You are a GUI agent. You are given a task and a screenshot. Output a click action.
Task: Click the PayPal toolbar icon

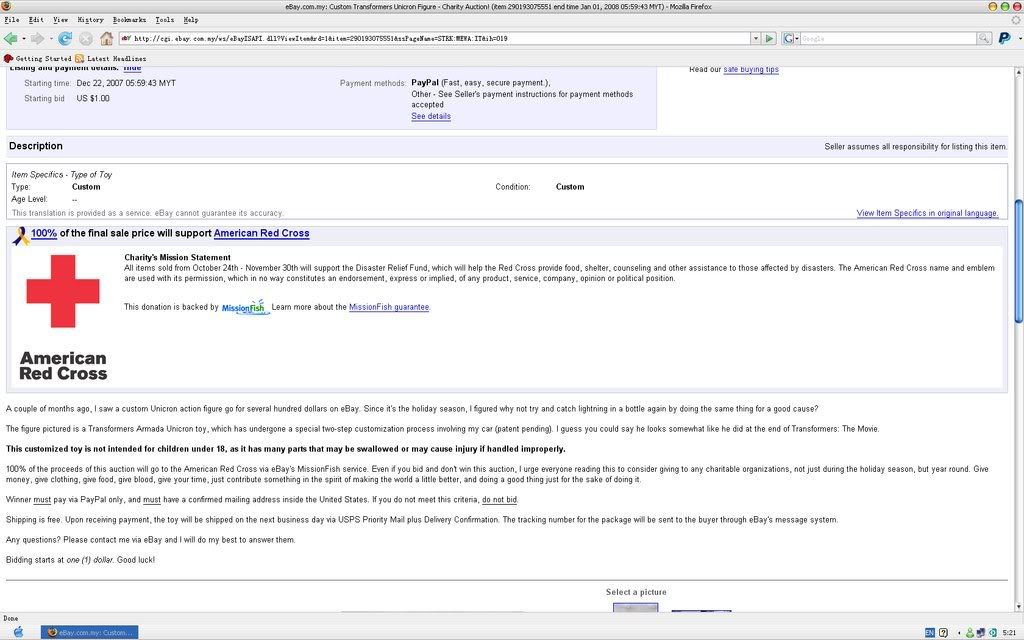pos(1004,39)
